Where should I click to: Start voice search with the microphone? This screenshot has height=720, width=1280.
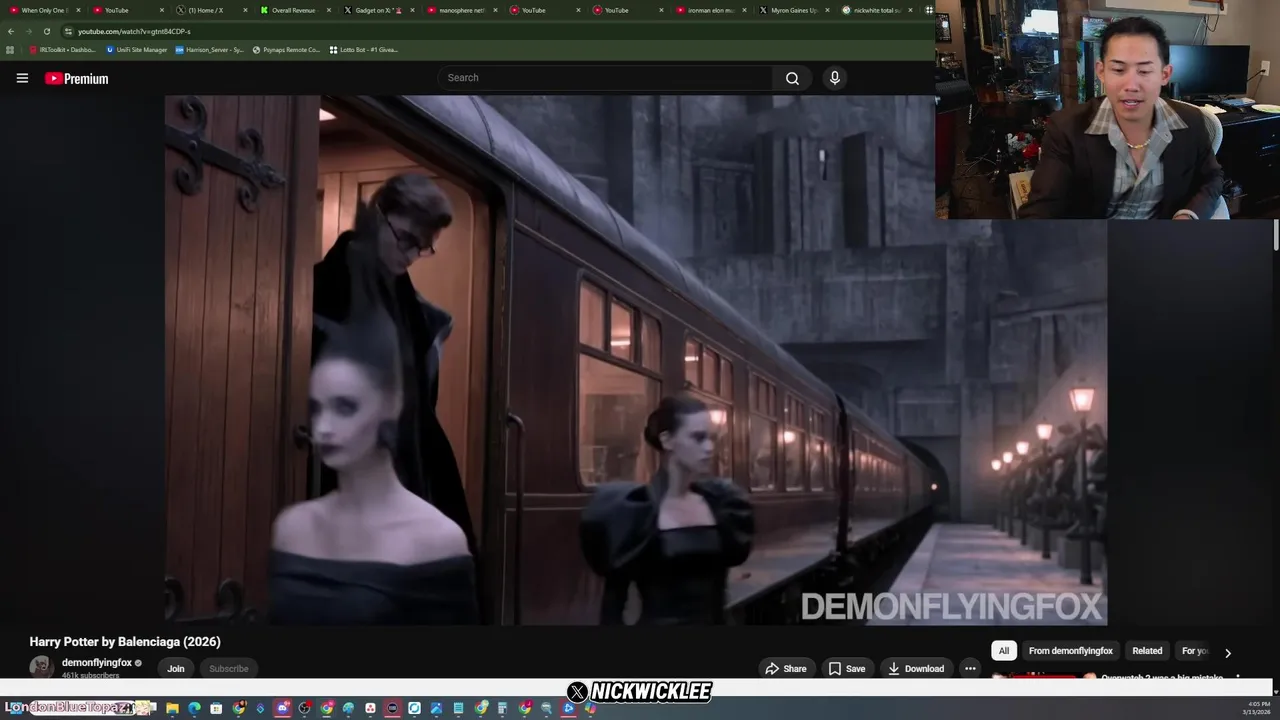tap(835, 78)
